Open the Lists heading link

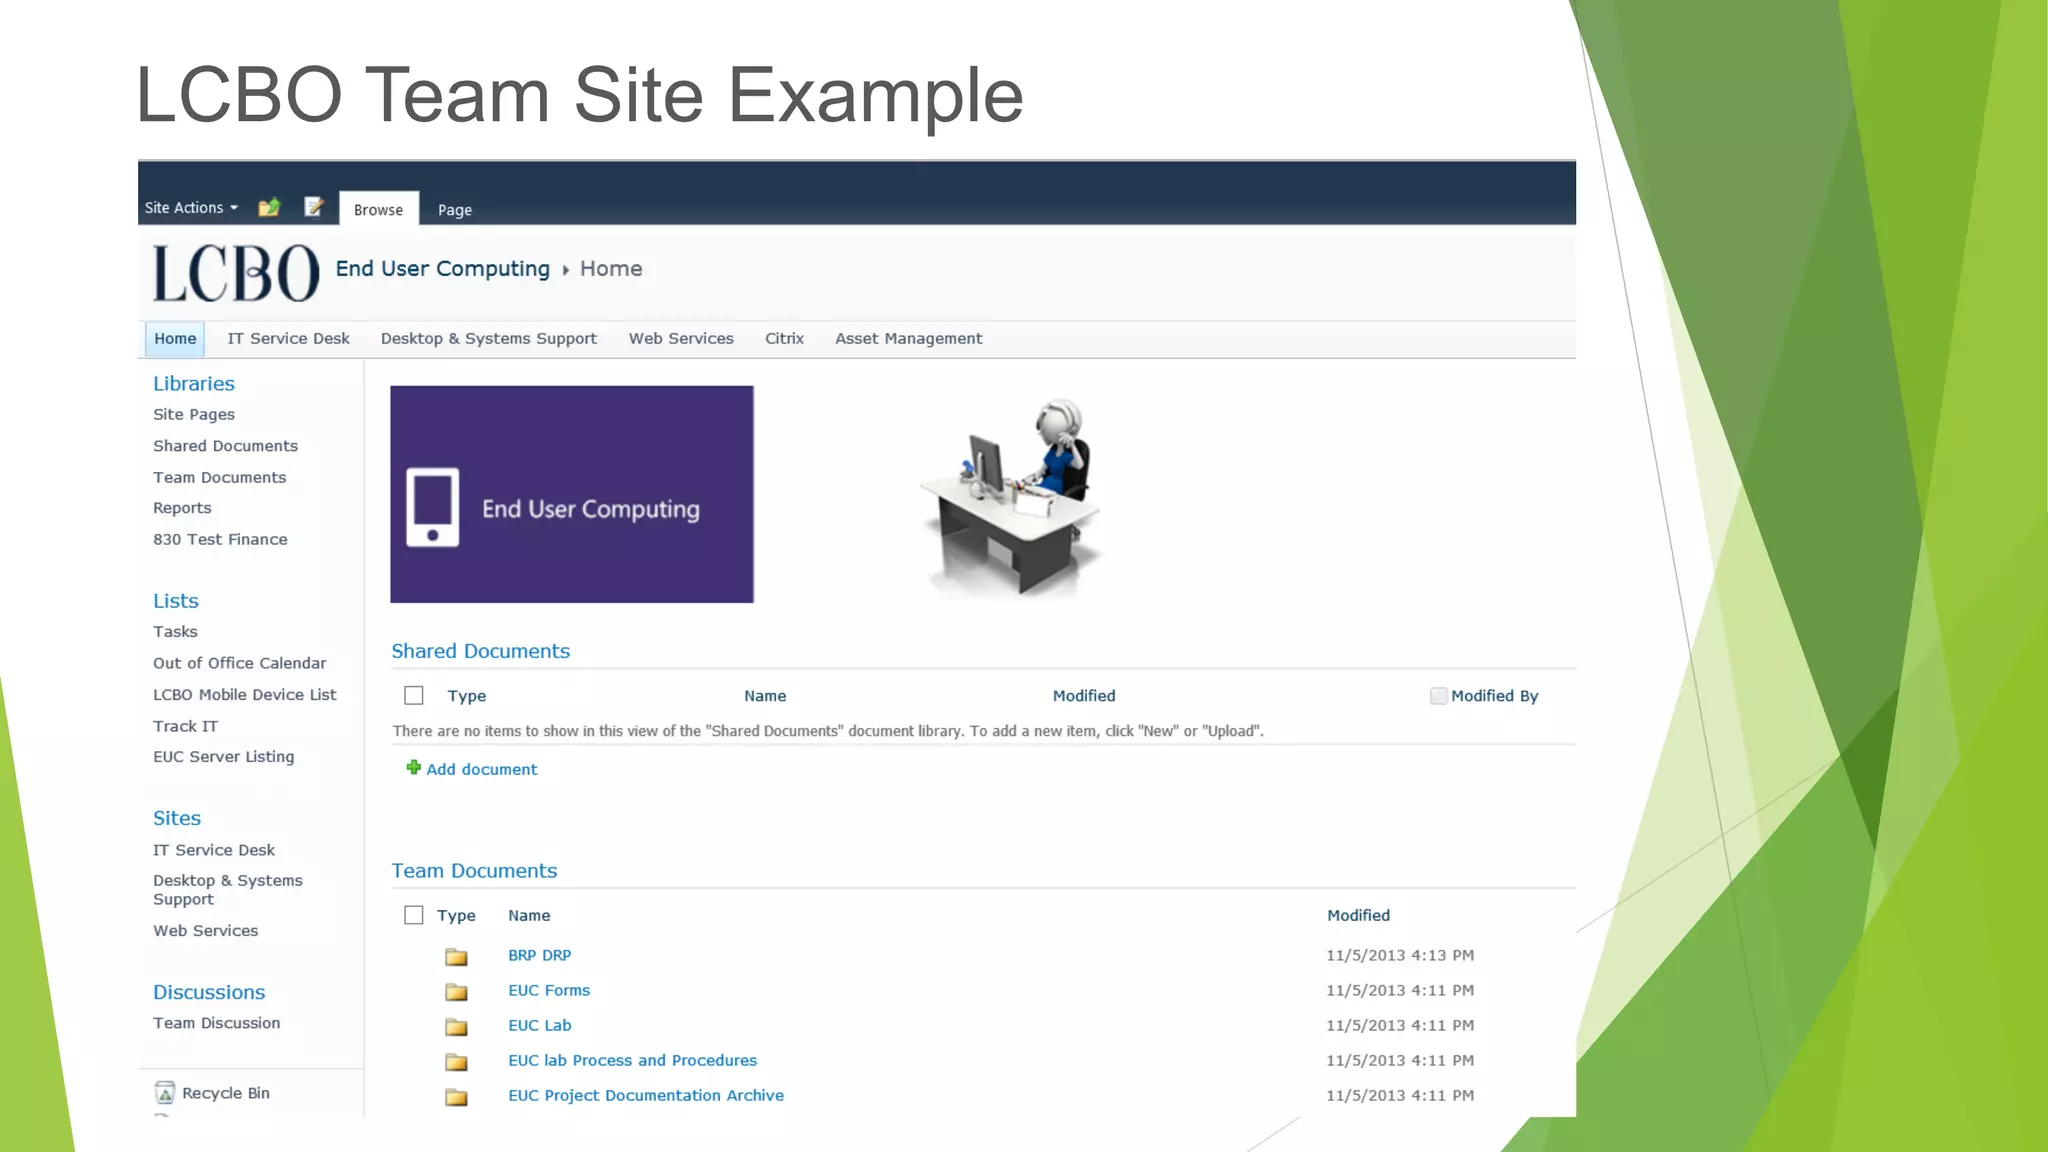176,601
